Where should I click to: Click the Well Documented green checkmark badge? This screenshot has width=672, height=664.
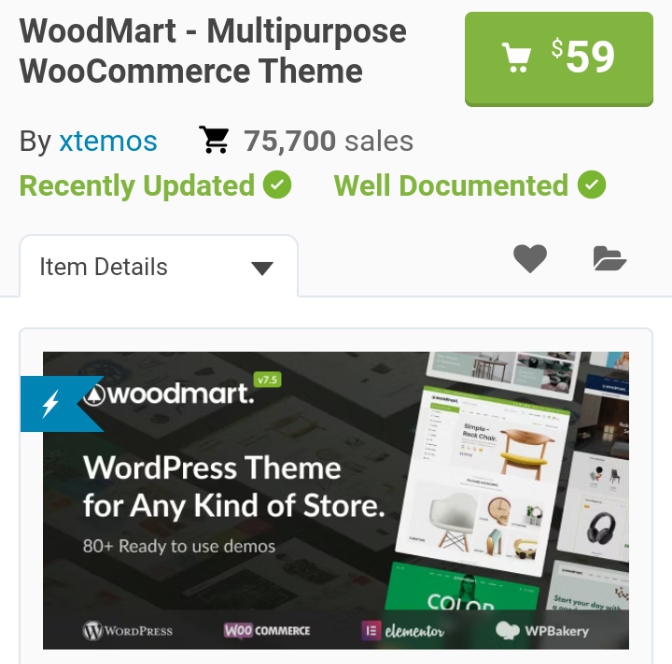coord(591,185)
